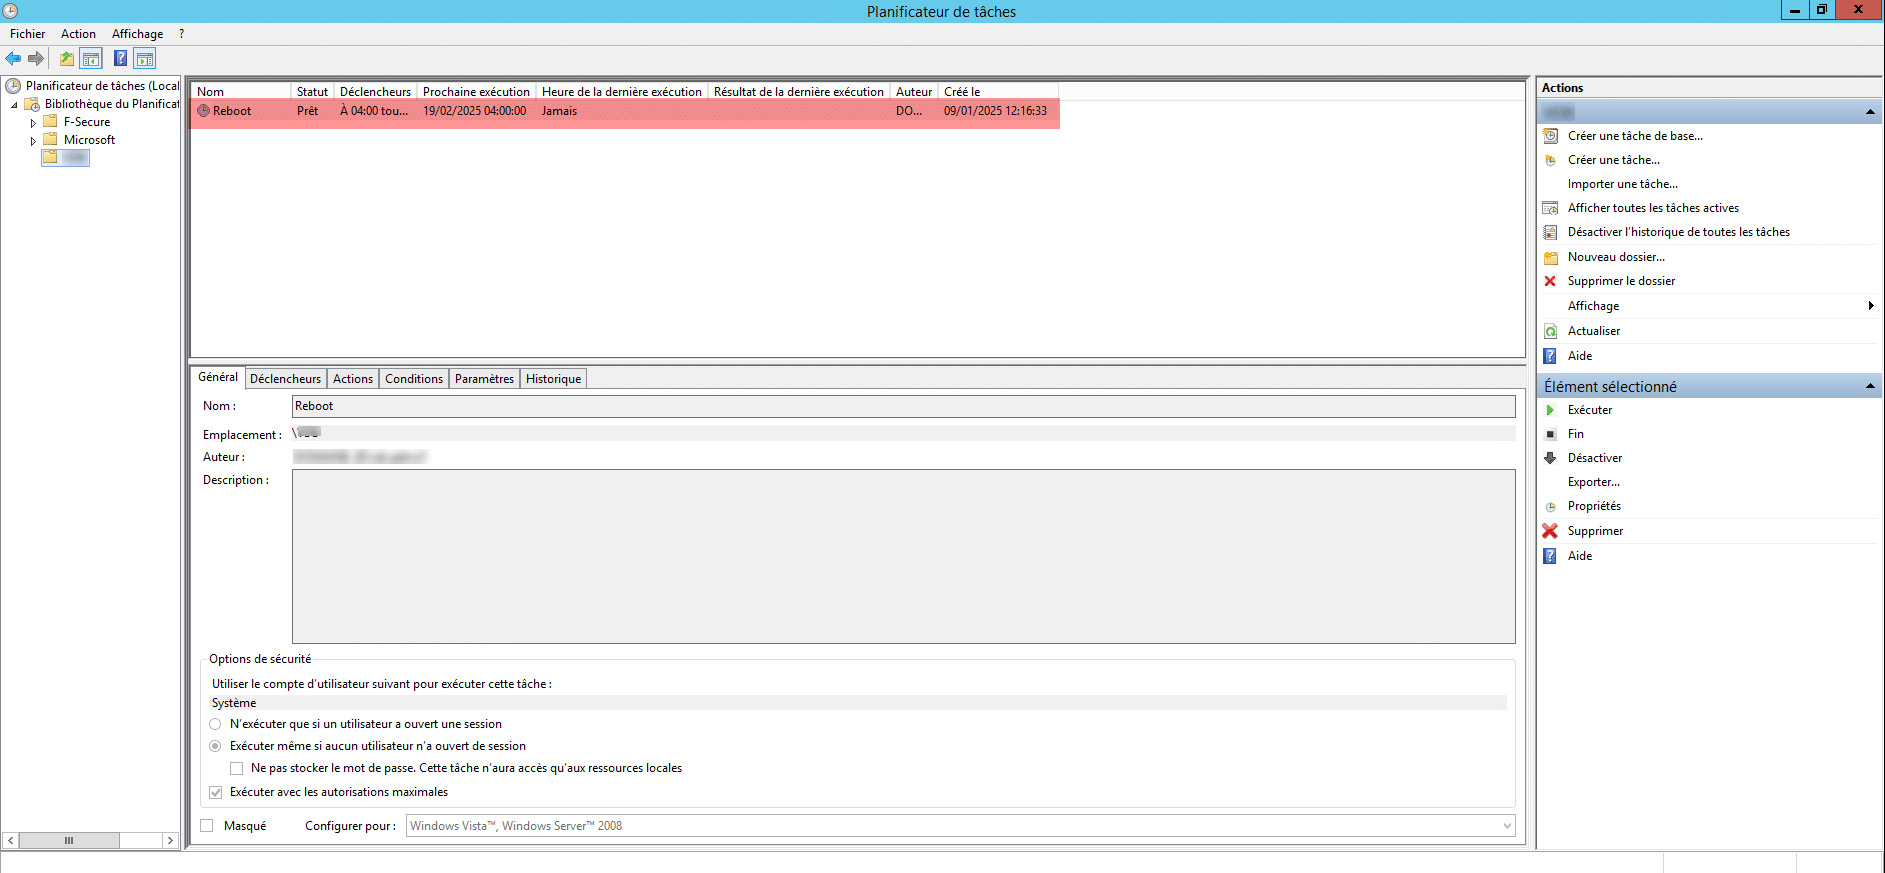Switch to the Déclencheurs tab
Screen dimensions: 1885x873
285,379
